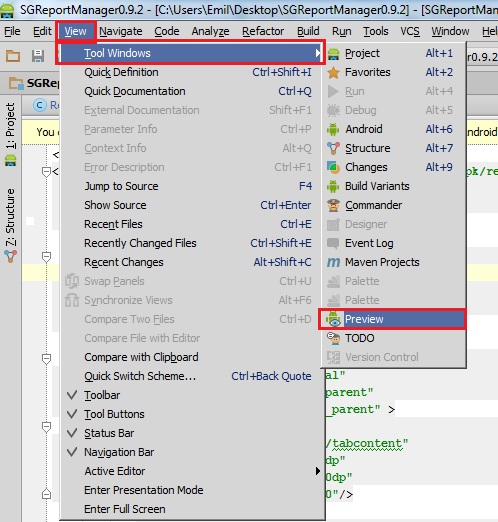498x522 pixels.
Task: Open the Project tool window entry
Action: point(393,53)
